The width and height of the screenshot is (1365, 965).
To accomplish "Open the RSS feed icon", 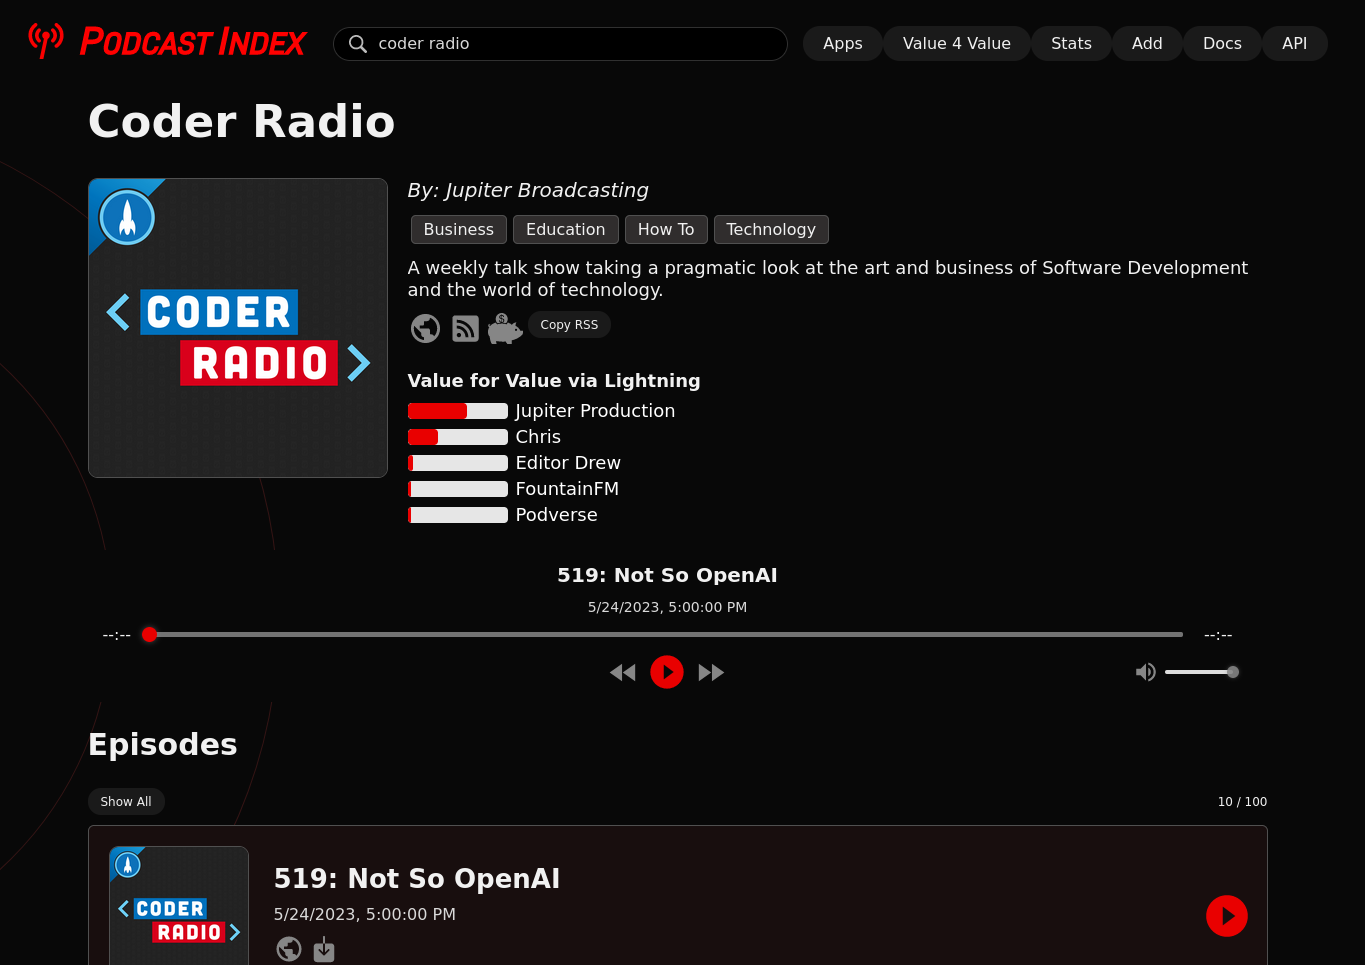I will tap(465, 328).
